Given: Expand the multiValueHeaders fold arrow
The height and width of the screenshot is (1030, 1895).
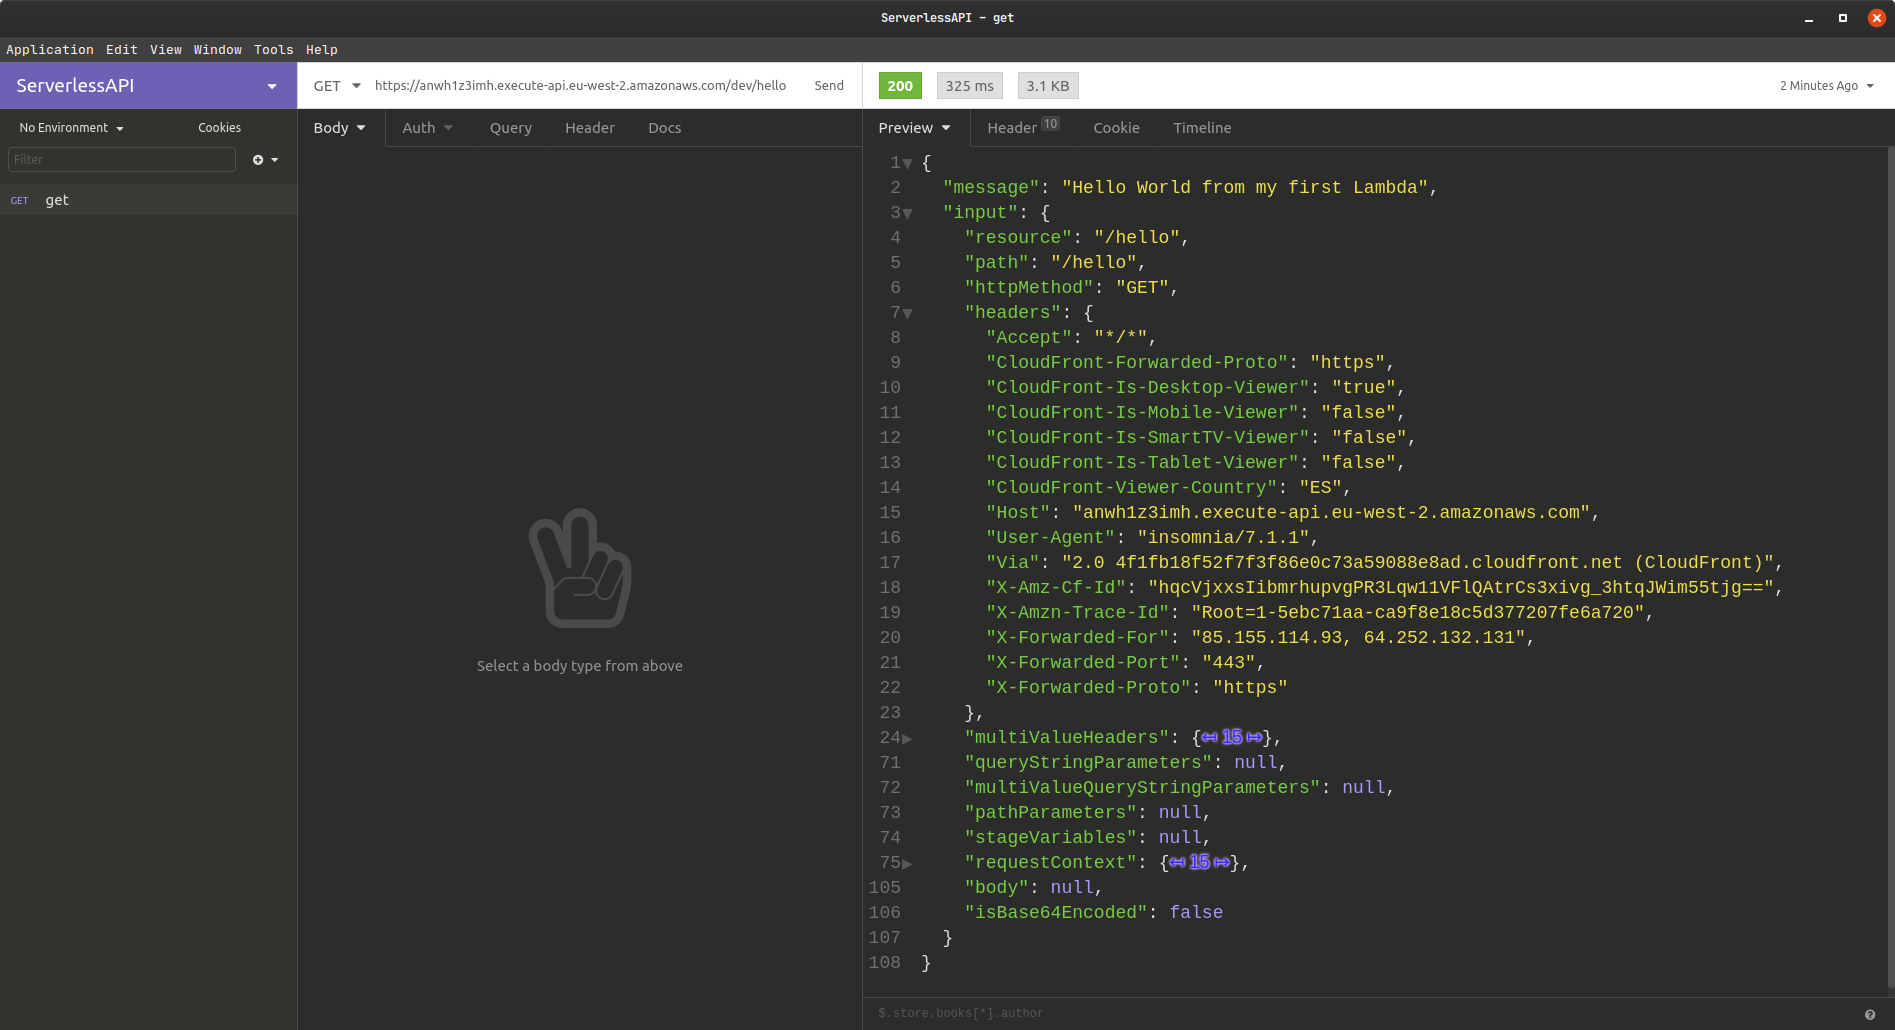Looking at the screenshot, I should point(907,738).
